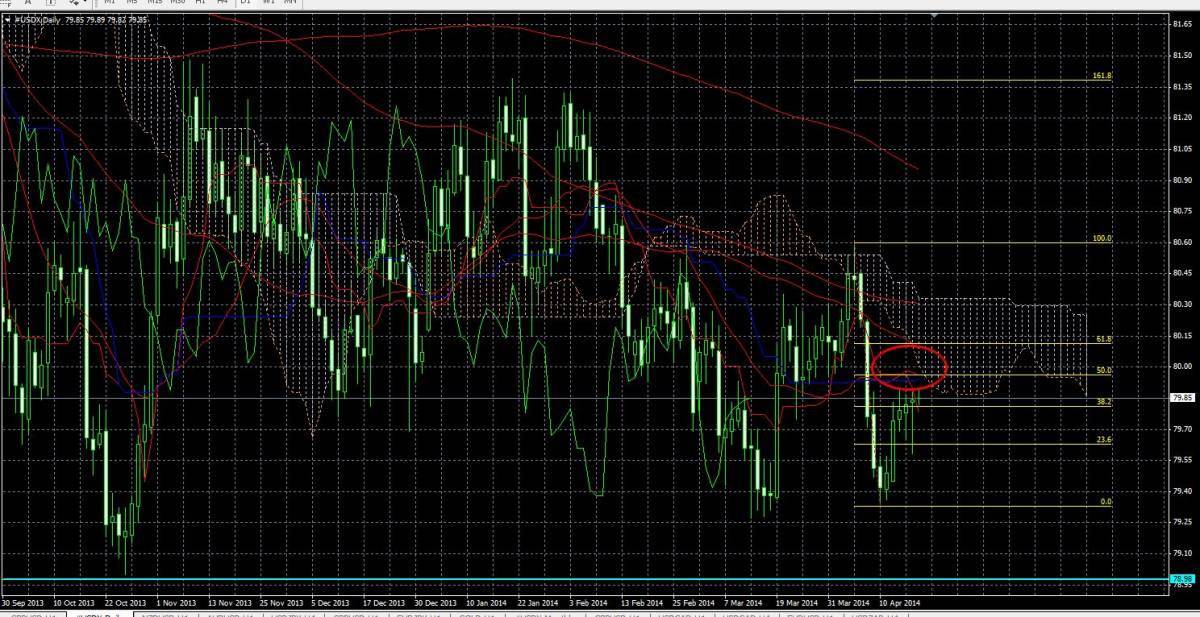Select the 61.8 Fibonacci level label

point(1105,339)
